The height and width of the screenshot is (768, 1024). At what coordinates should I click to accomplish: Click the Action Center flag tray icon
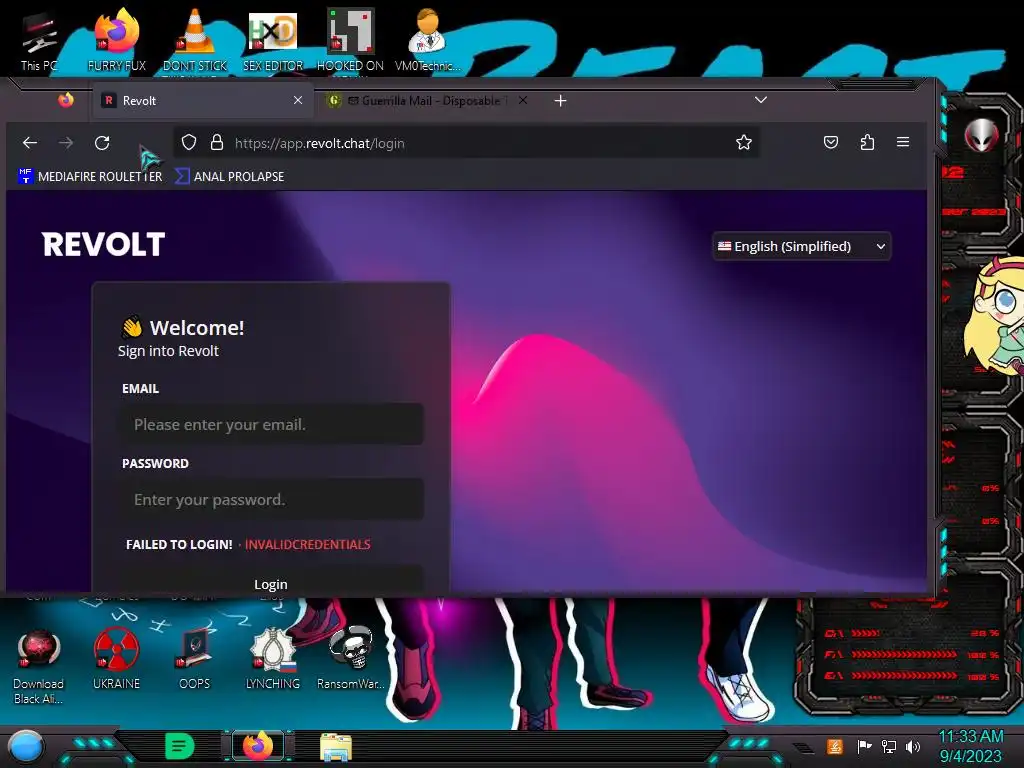[x=864, y=746]
